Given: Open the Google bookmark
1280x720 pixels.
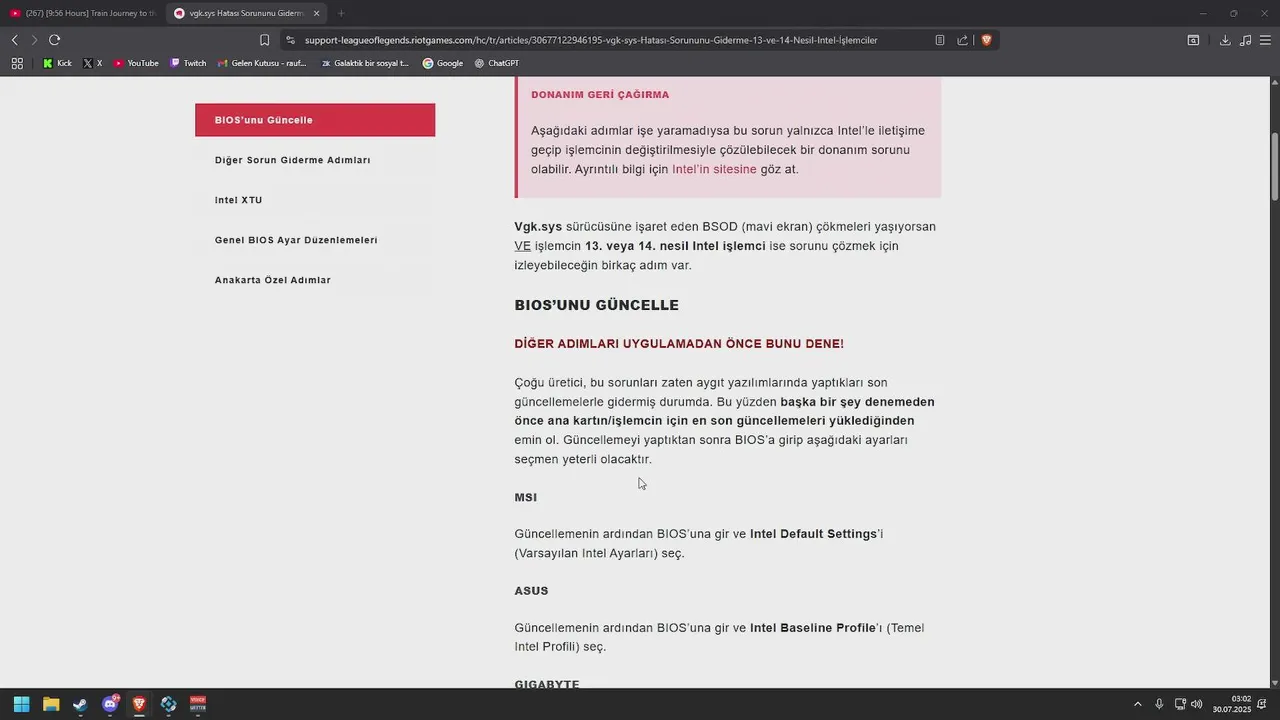Looking at the screenshot, I should click(443, 63).
